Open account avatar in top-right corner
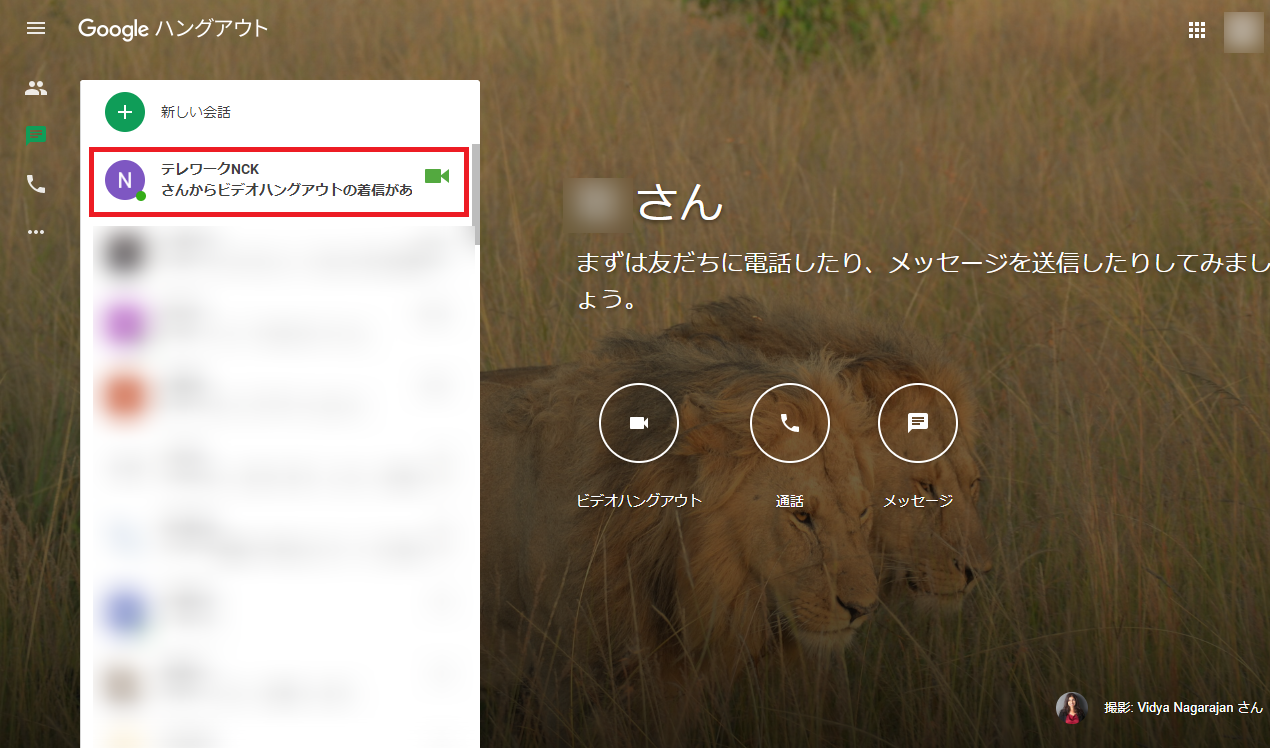This screenshot has height=748, width=1270. [1243, 31]
